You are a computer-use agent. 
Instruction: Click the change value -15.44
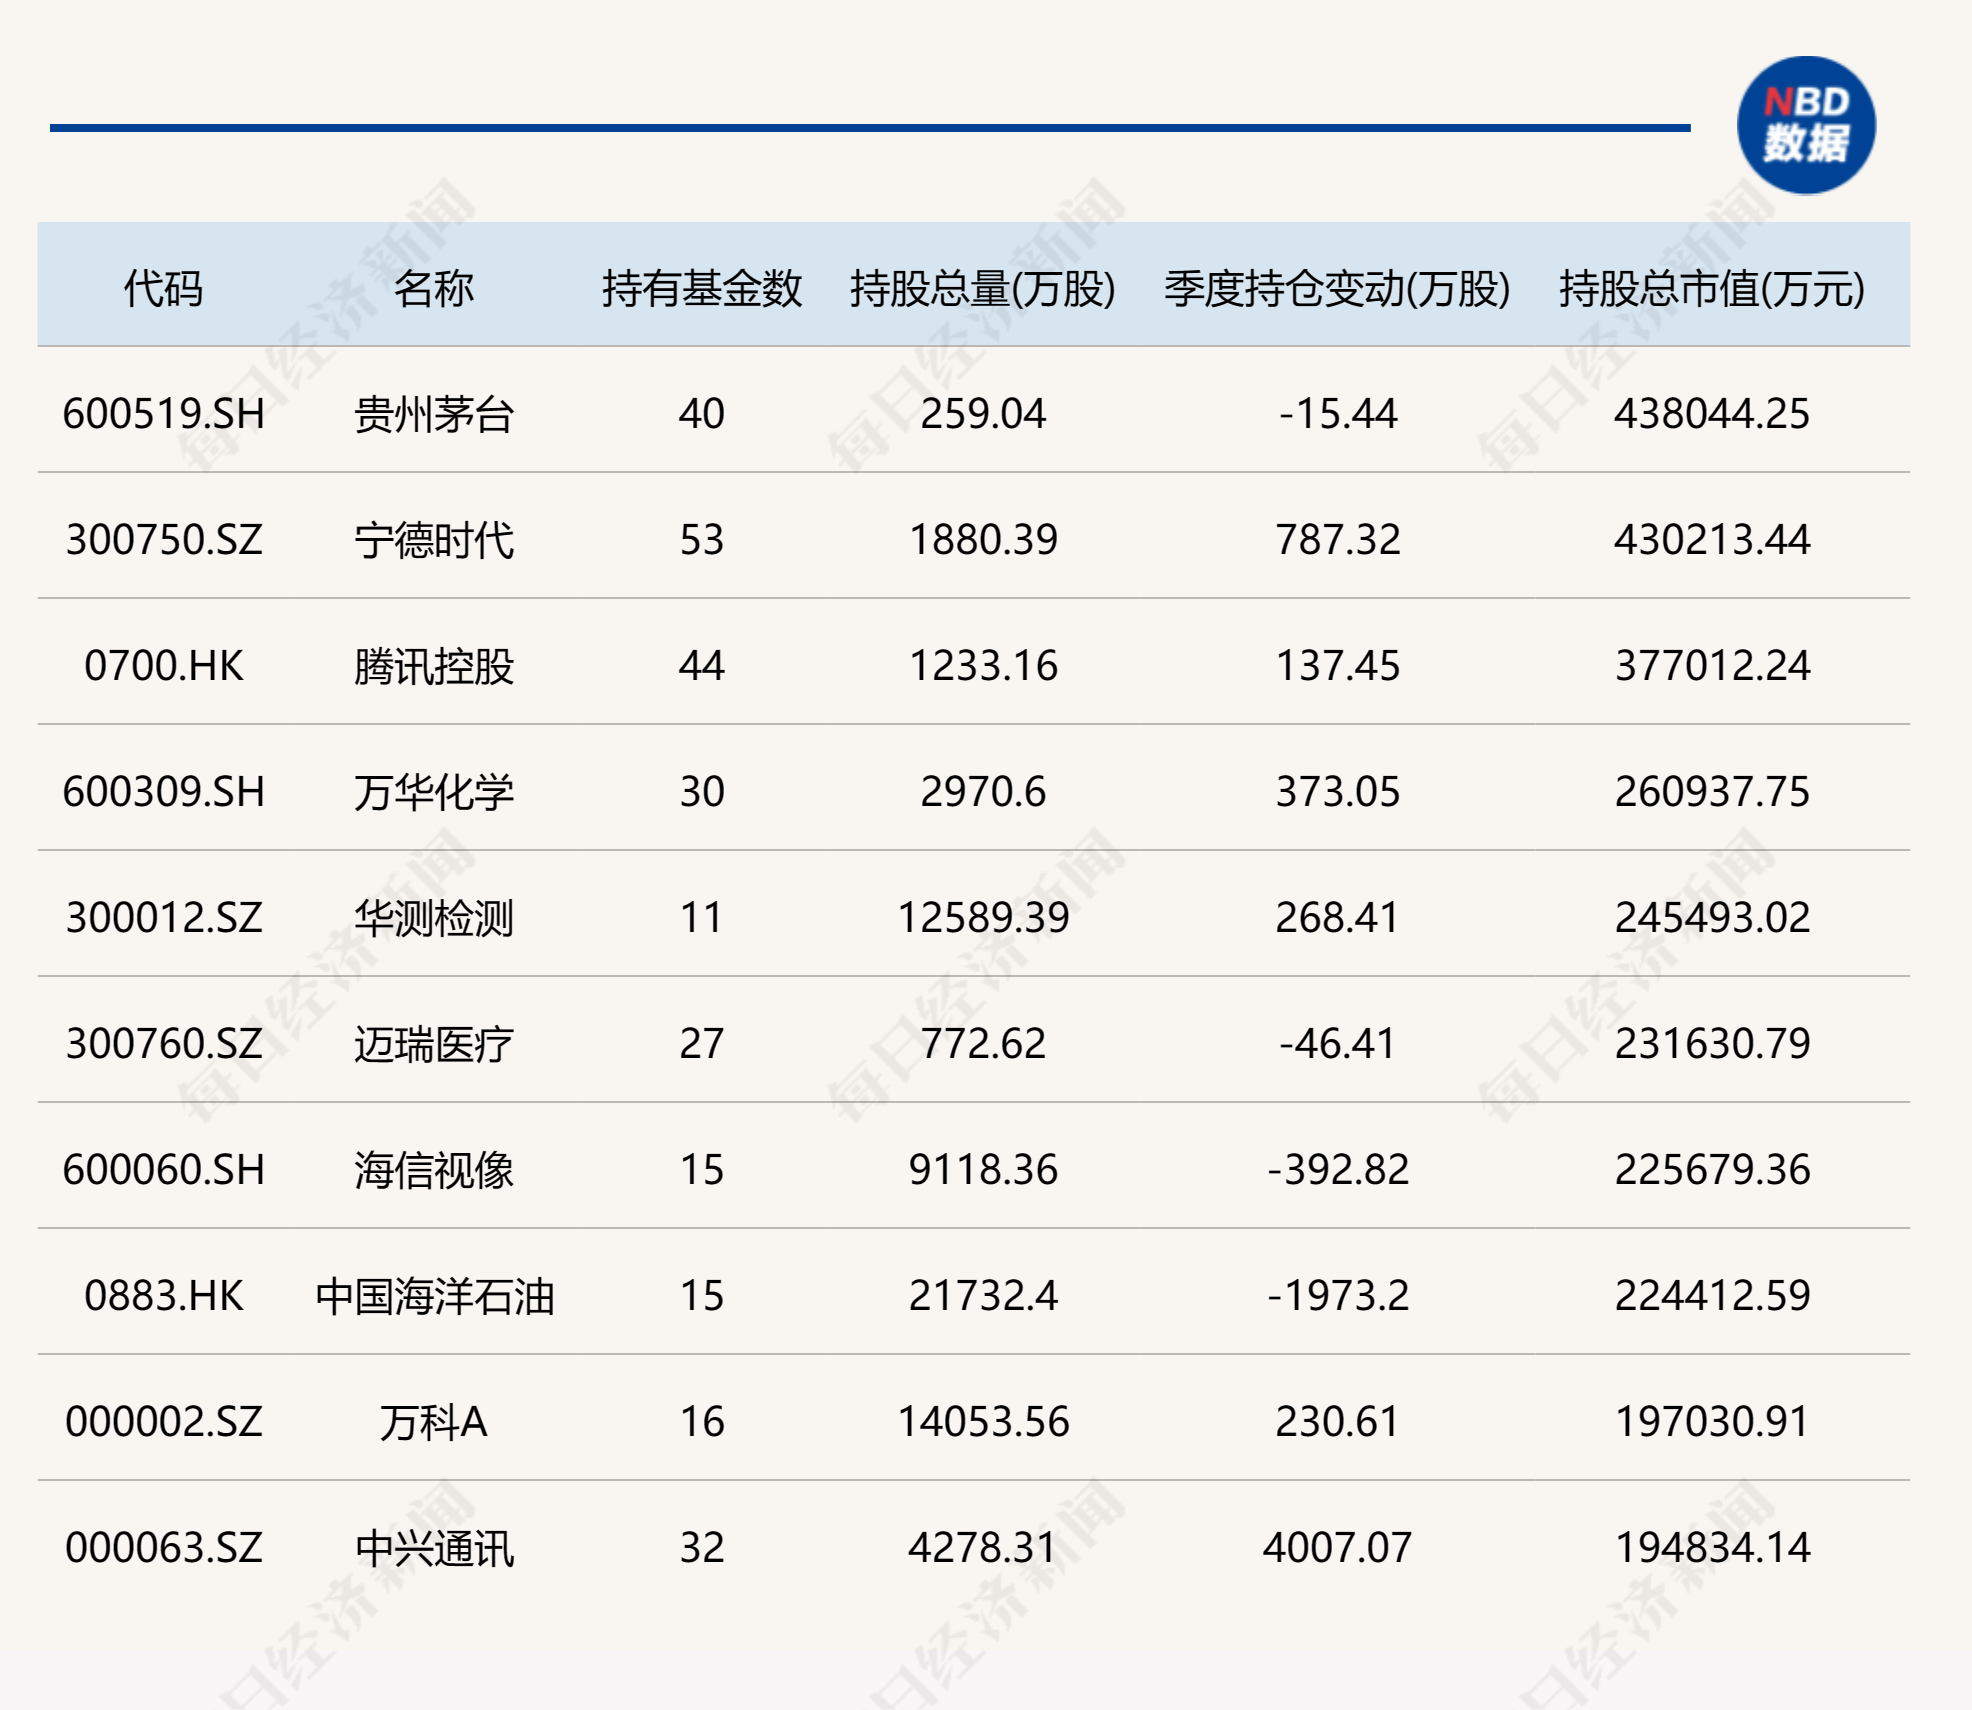coord(1338,414)
